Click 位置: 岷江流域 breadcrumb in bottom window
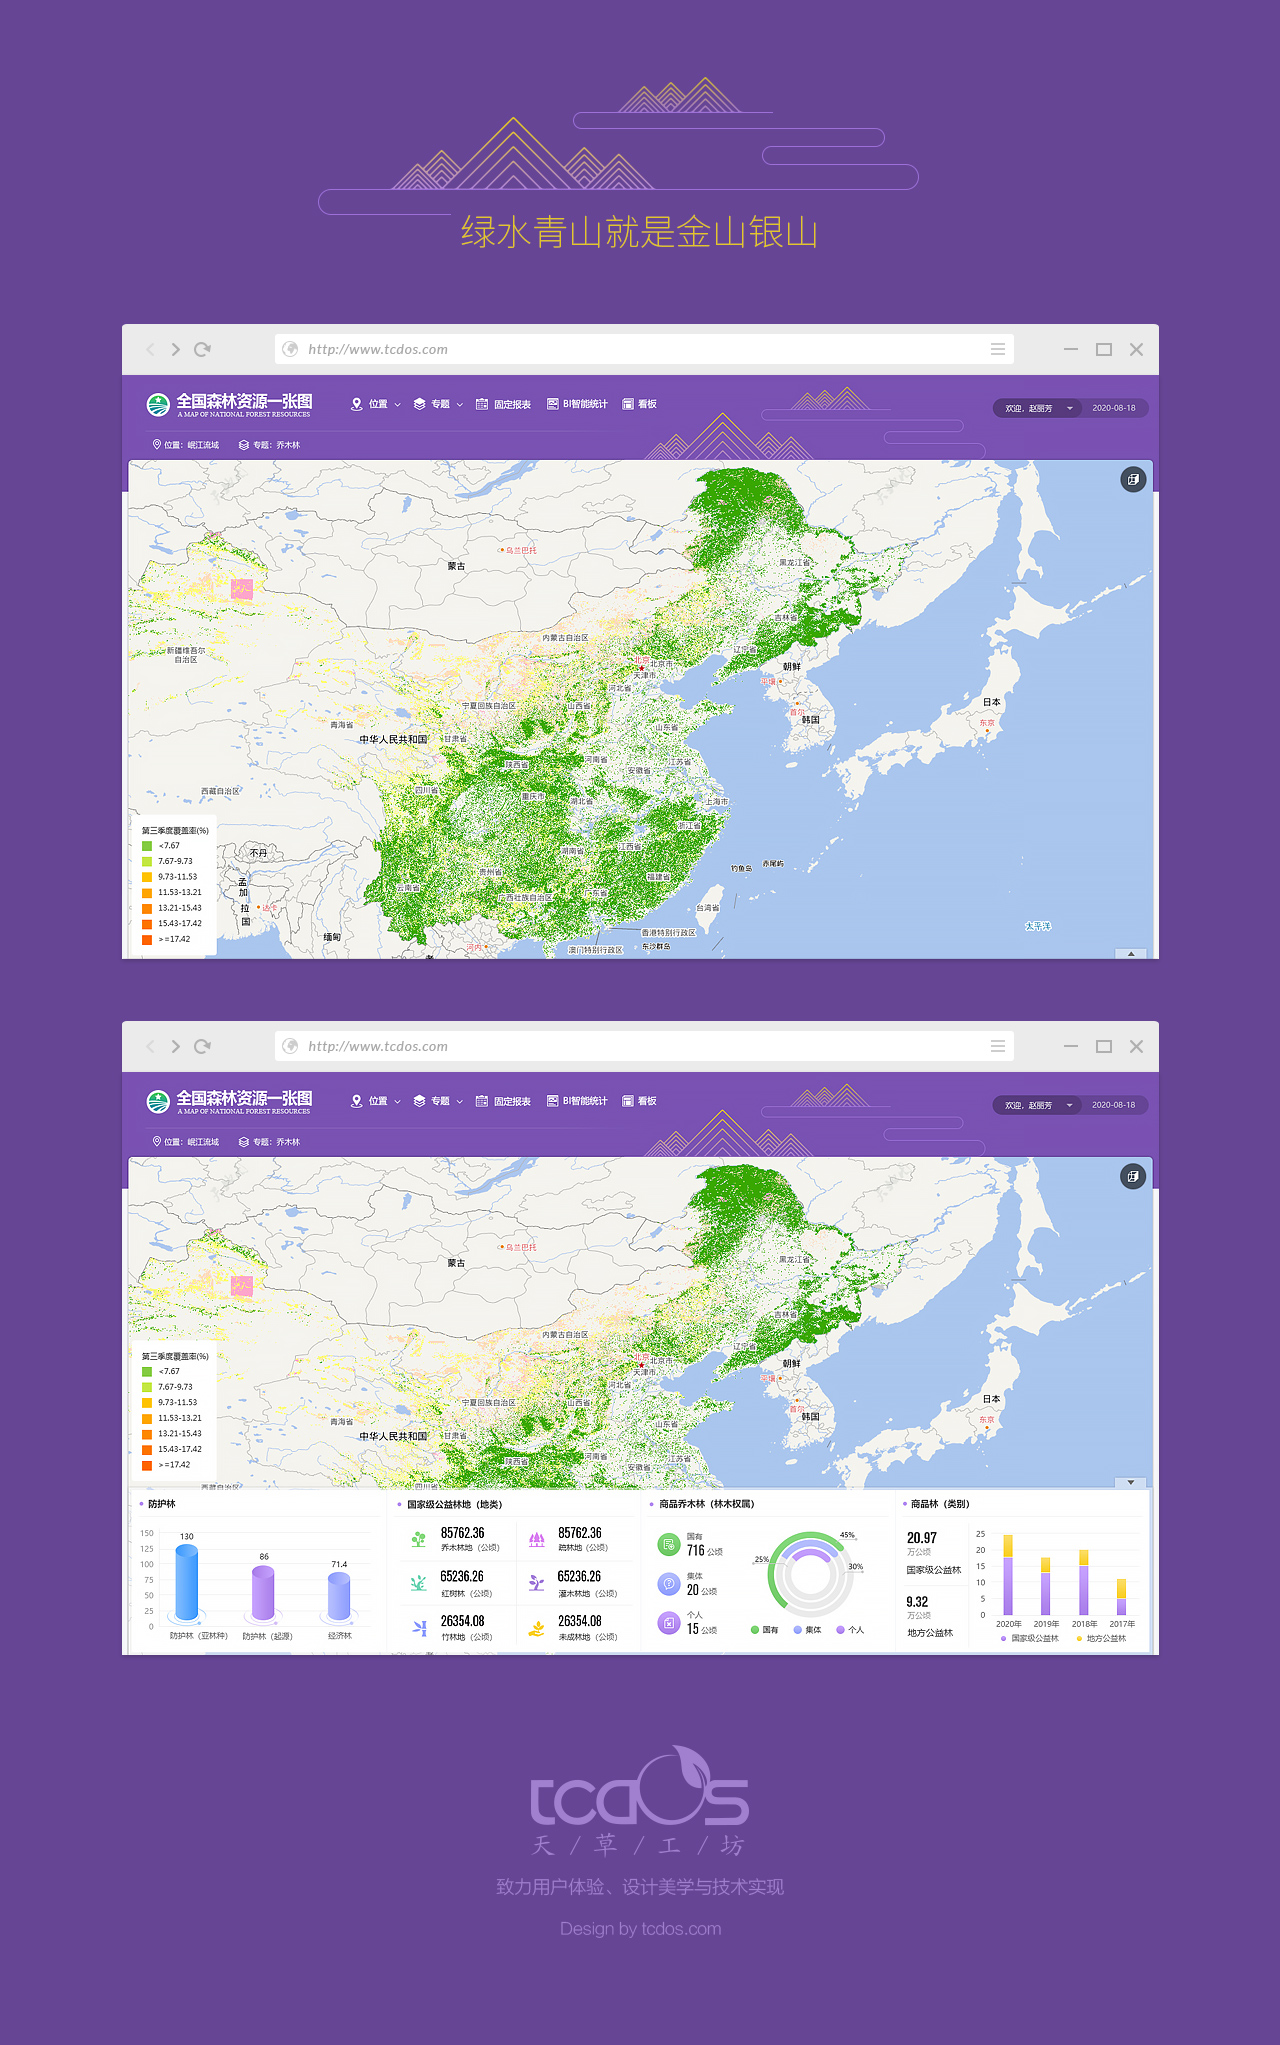Image resolution: width=1280 pixels, height=2045 pixels. pos(186,1142)
